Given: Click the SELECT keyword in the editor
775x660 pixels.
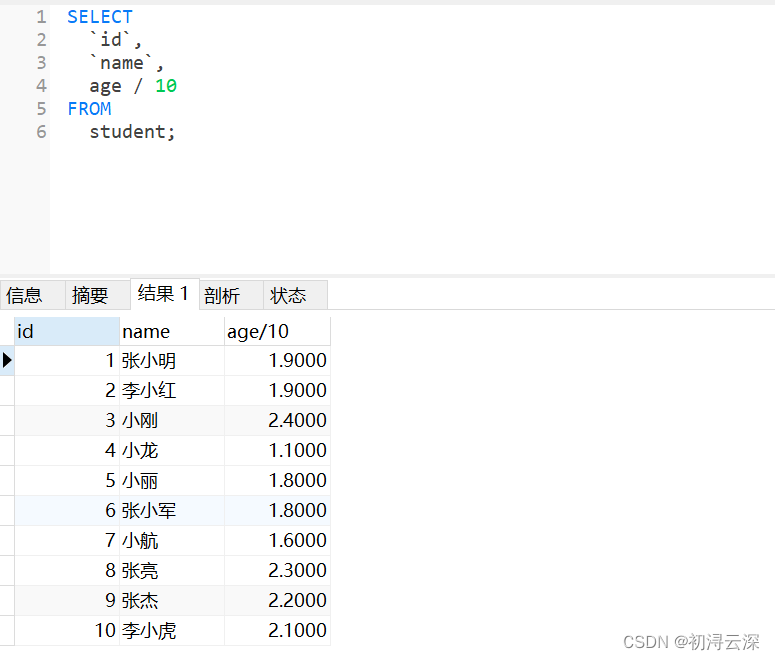Looking at the screenshot, I should [x=100, y=17].
